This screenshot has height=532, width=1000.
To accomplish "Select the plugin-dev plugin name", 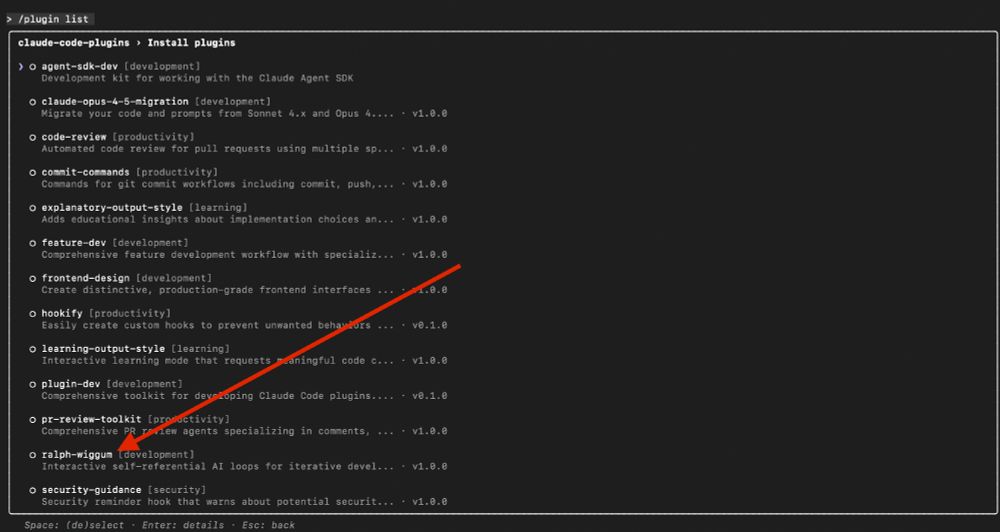I will [71, 383].
